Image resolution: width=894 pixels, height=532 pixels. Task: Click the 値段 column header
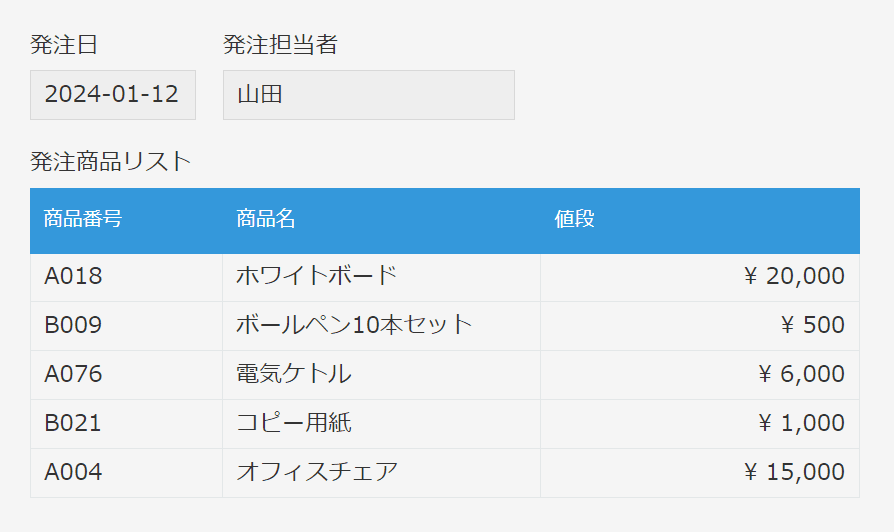pyautogui.click(x=700, y=221)
